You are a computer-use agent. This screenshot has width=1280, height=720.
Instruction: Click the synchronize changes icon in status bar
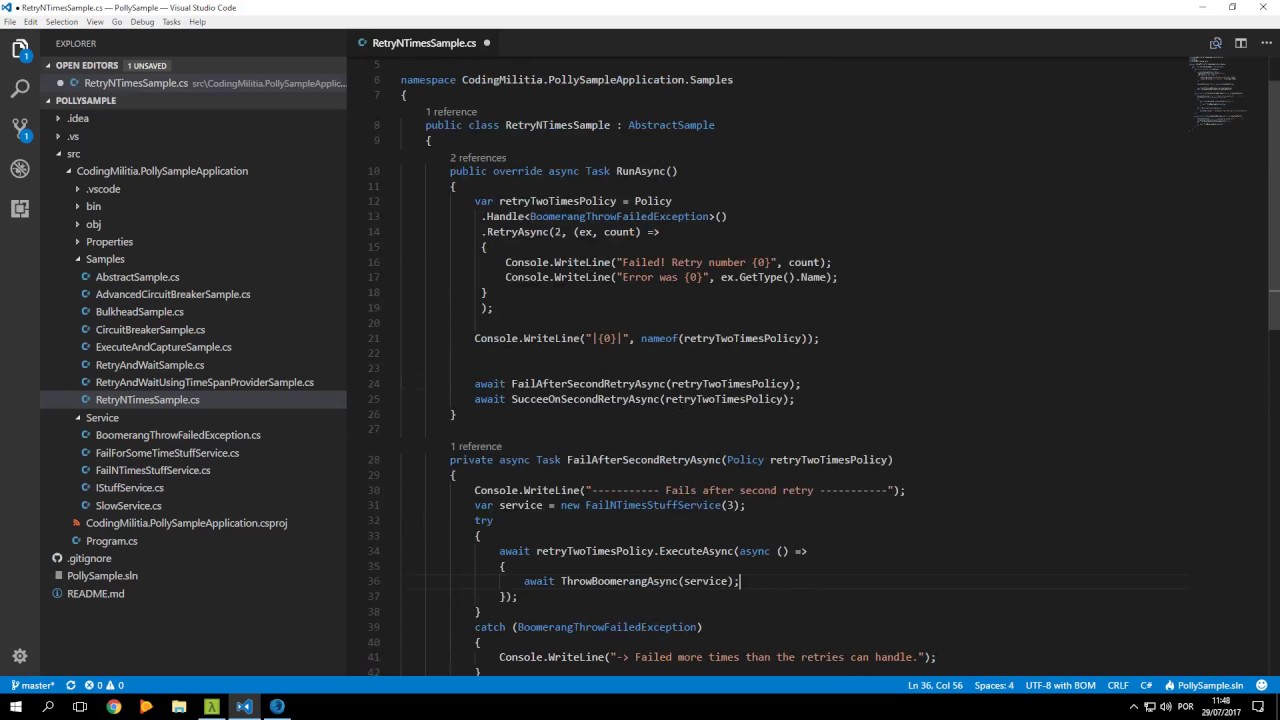[x=71, y=685]
